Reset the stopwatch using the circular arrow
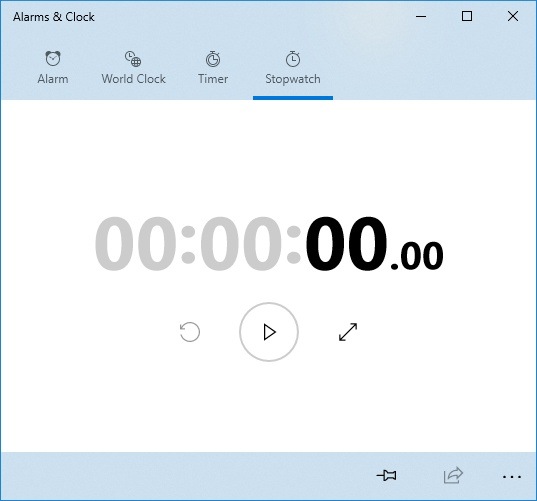This screenshot has width=537, height=501. 190,332
